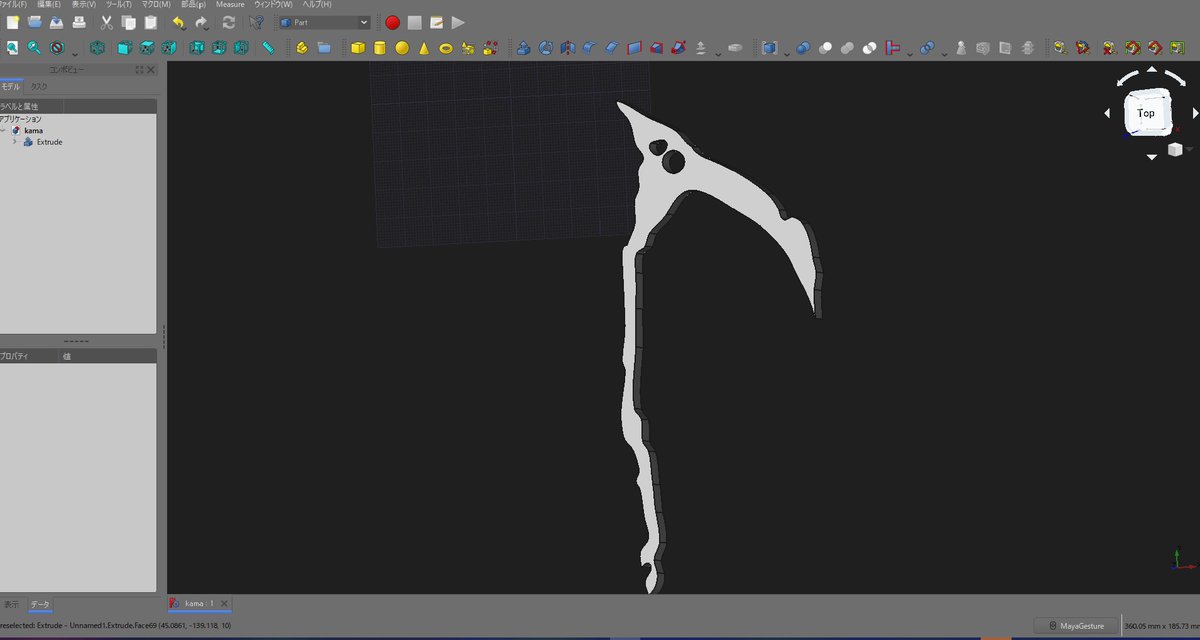Select the Extrude tool icon
Image resolution: width=1200 pixels, height=640 pixels.
coord(523,47)
